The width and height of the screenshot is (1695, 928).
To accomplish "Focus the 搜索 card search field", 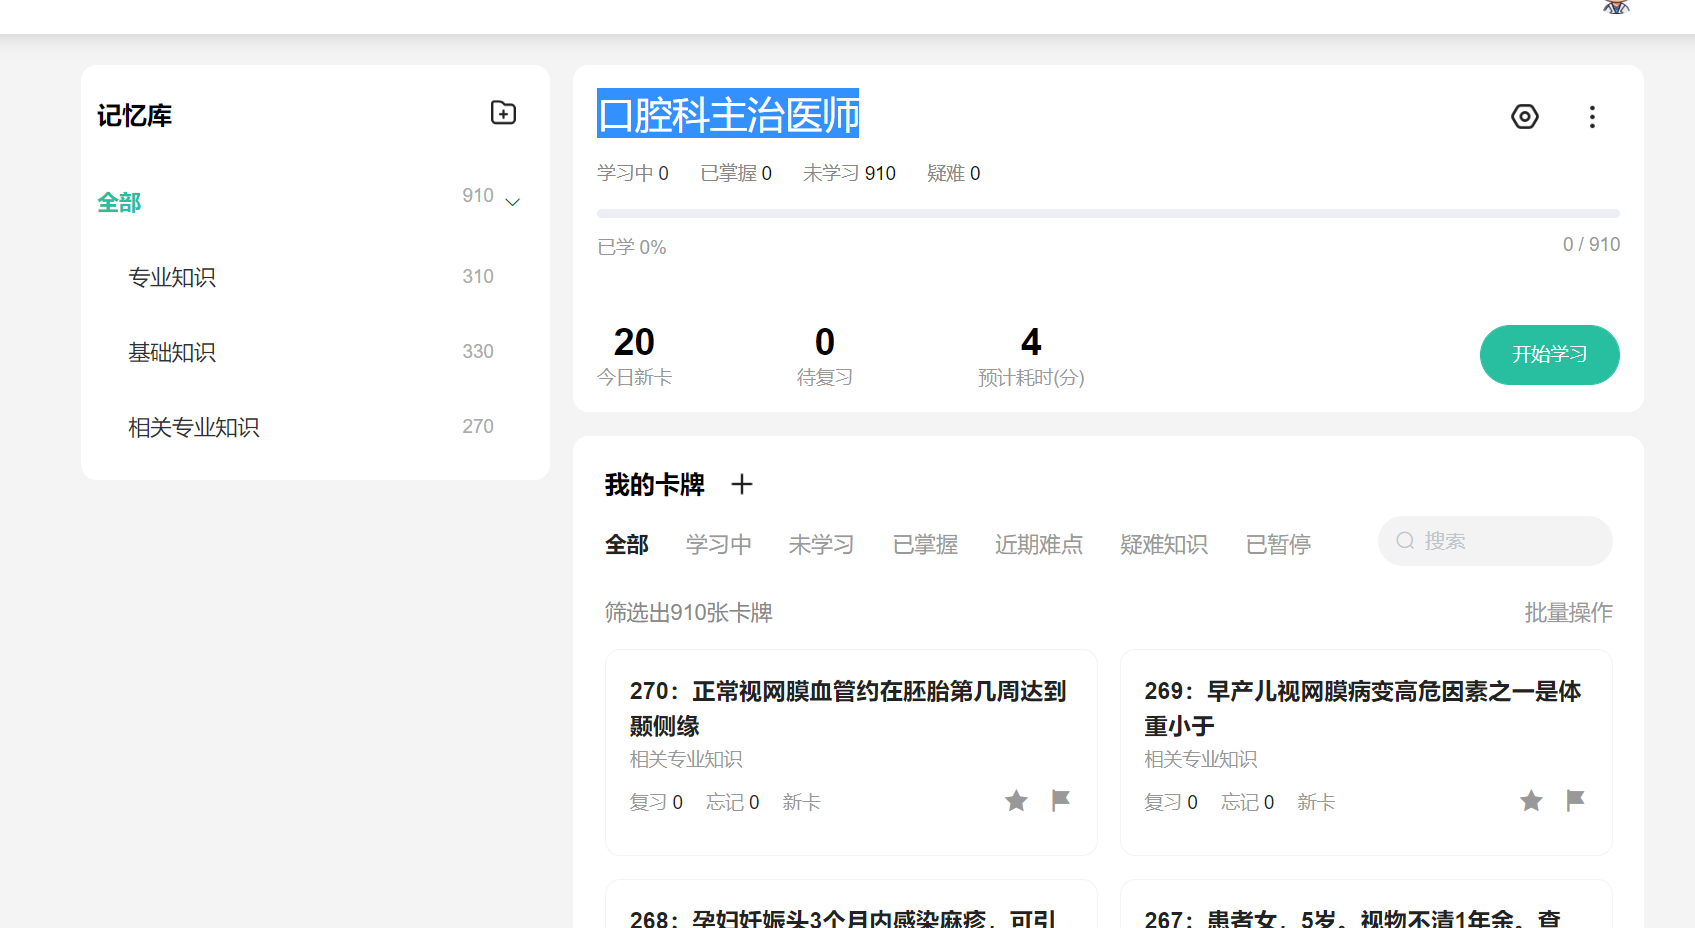I will pos(1495,541).
